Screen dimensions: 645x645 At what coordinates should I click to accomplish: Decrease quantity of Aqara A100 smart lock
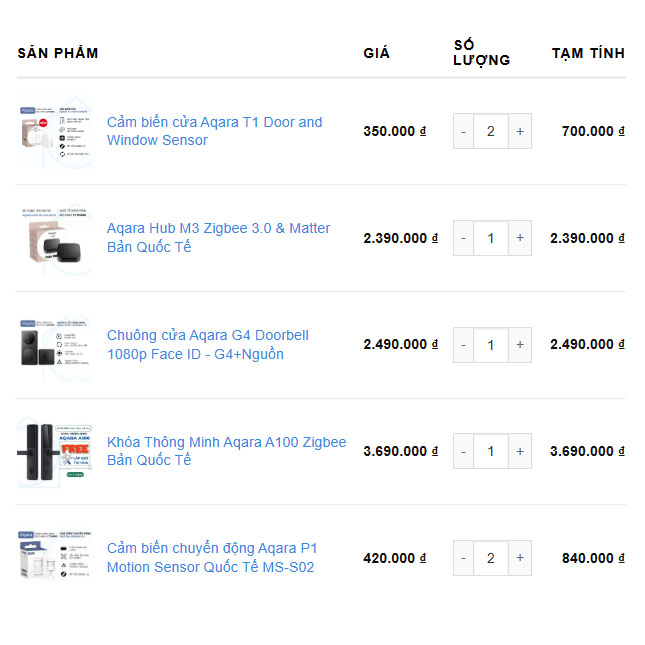point(463,451)
